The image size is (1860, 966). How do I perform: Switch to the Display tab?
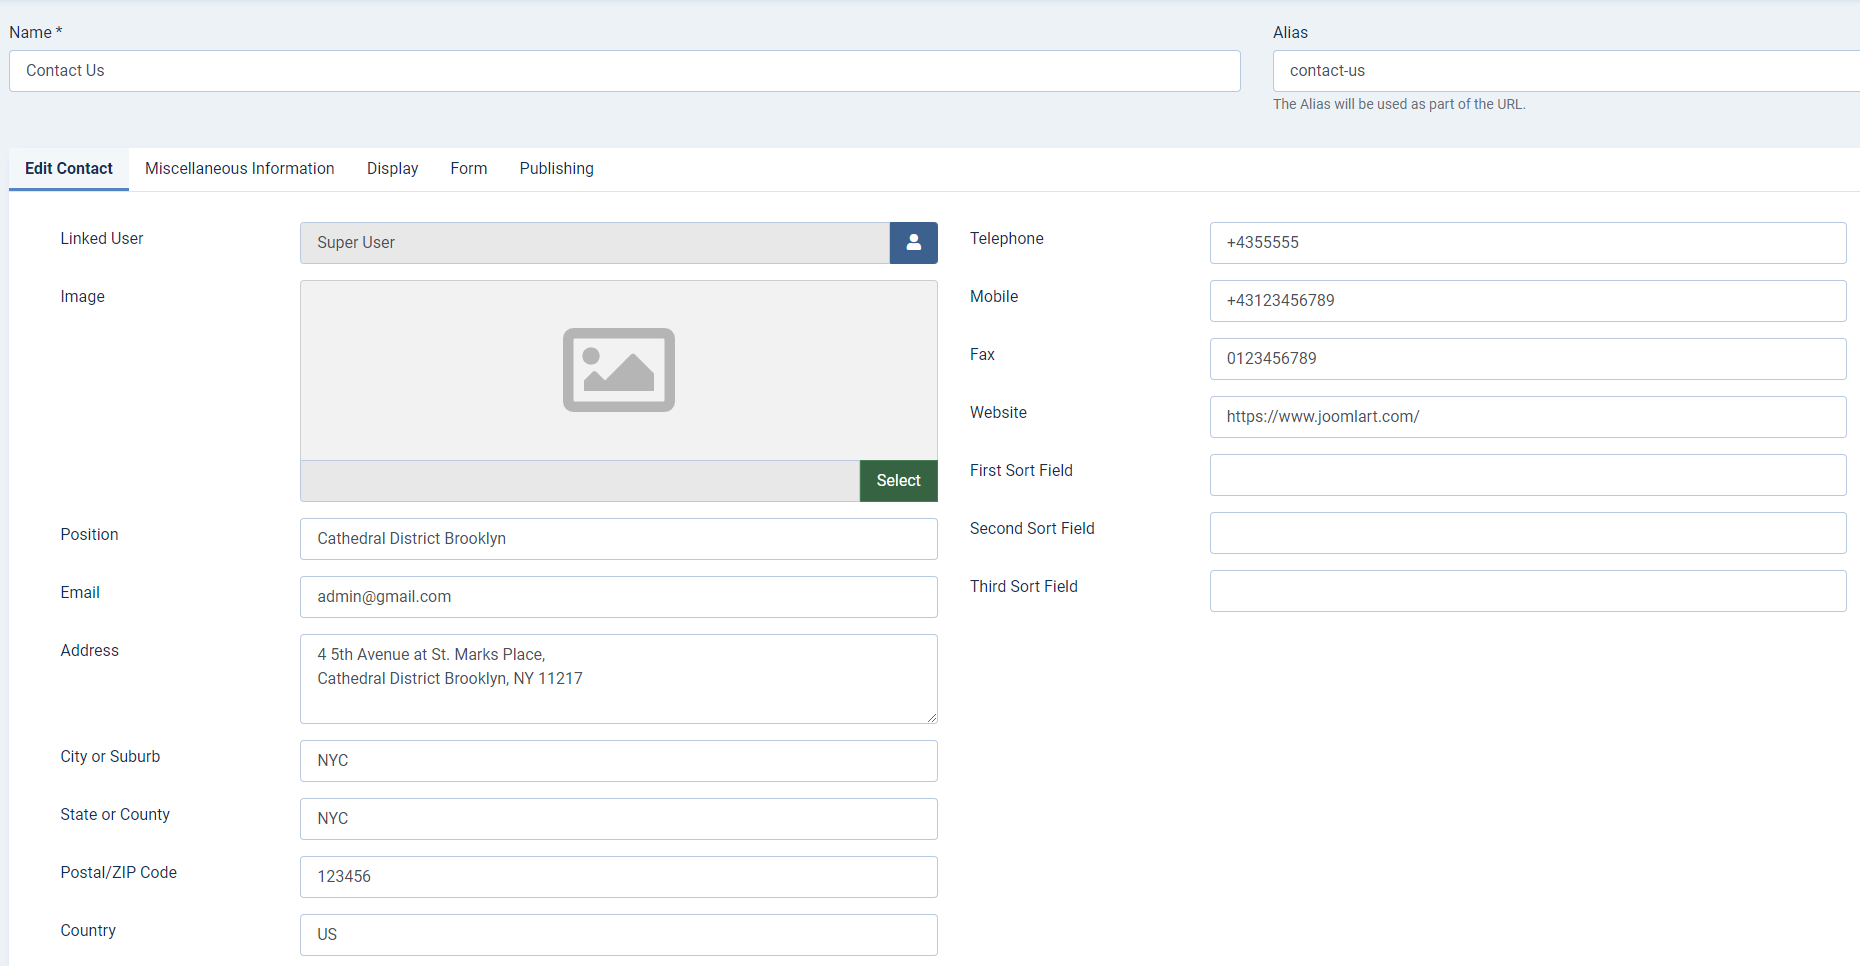coord(392,169)
